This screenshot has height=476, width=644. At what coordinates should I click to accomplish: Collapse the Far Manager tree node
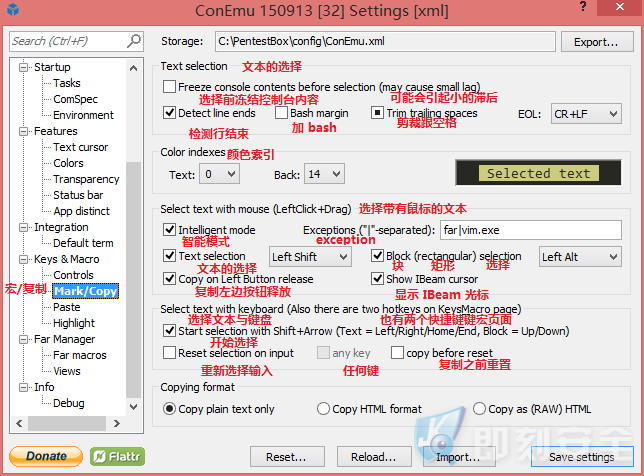[24, 339]
